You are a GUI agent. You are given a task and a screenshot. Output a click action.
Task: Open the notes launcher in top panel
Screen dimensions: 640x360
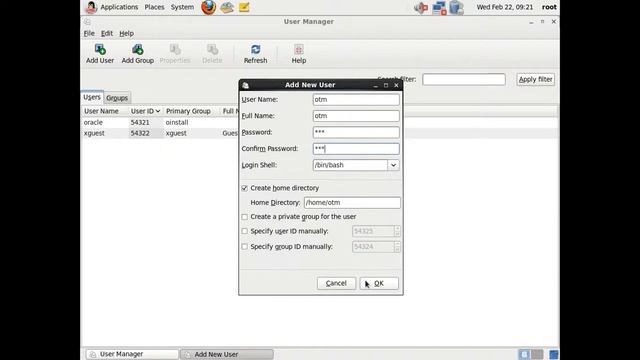pos(244,7)
